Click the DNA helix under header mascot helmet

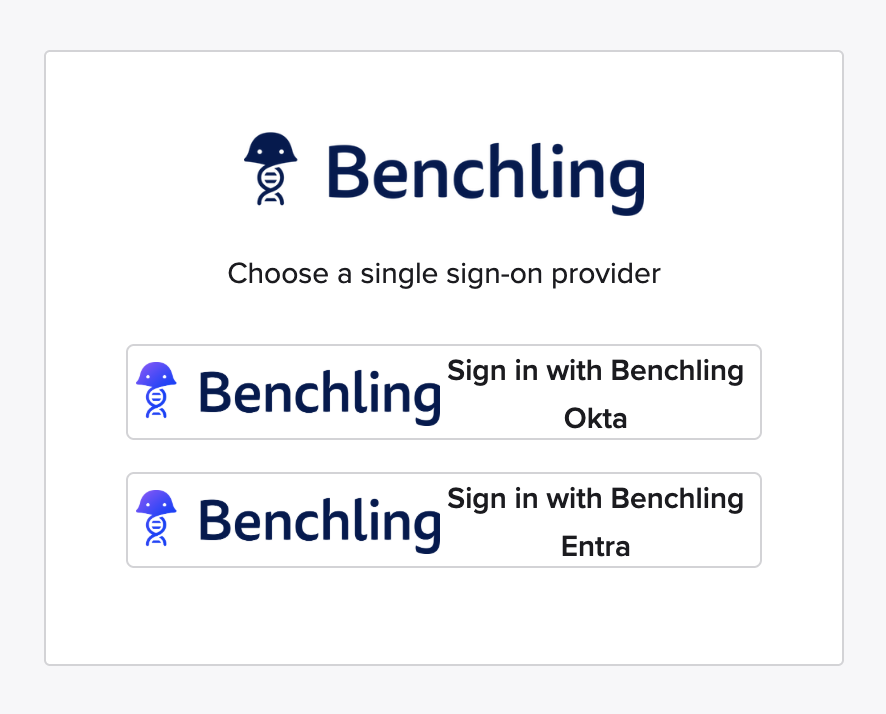click(x=271, y=187)
